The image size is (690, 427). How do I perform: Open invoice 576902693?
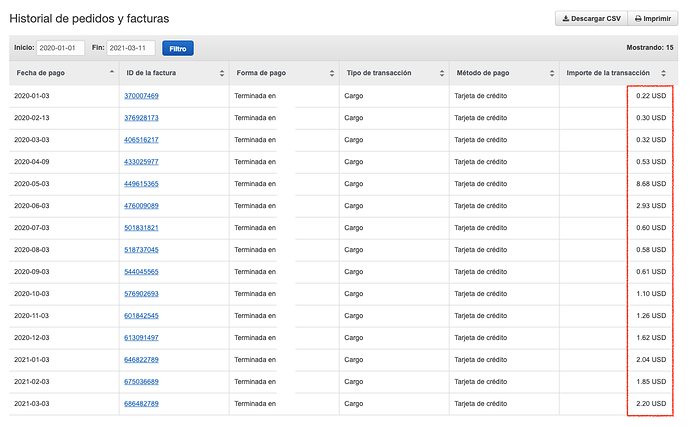[x=141, y=294]
